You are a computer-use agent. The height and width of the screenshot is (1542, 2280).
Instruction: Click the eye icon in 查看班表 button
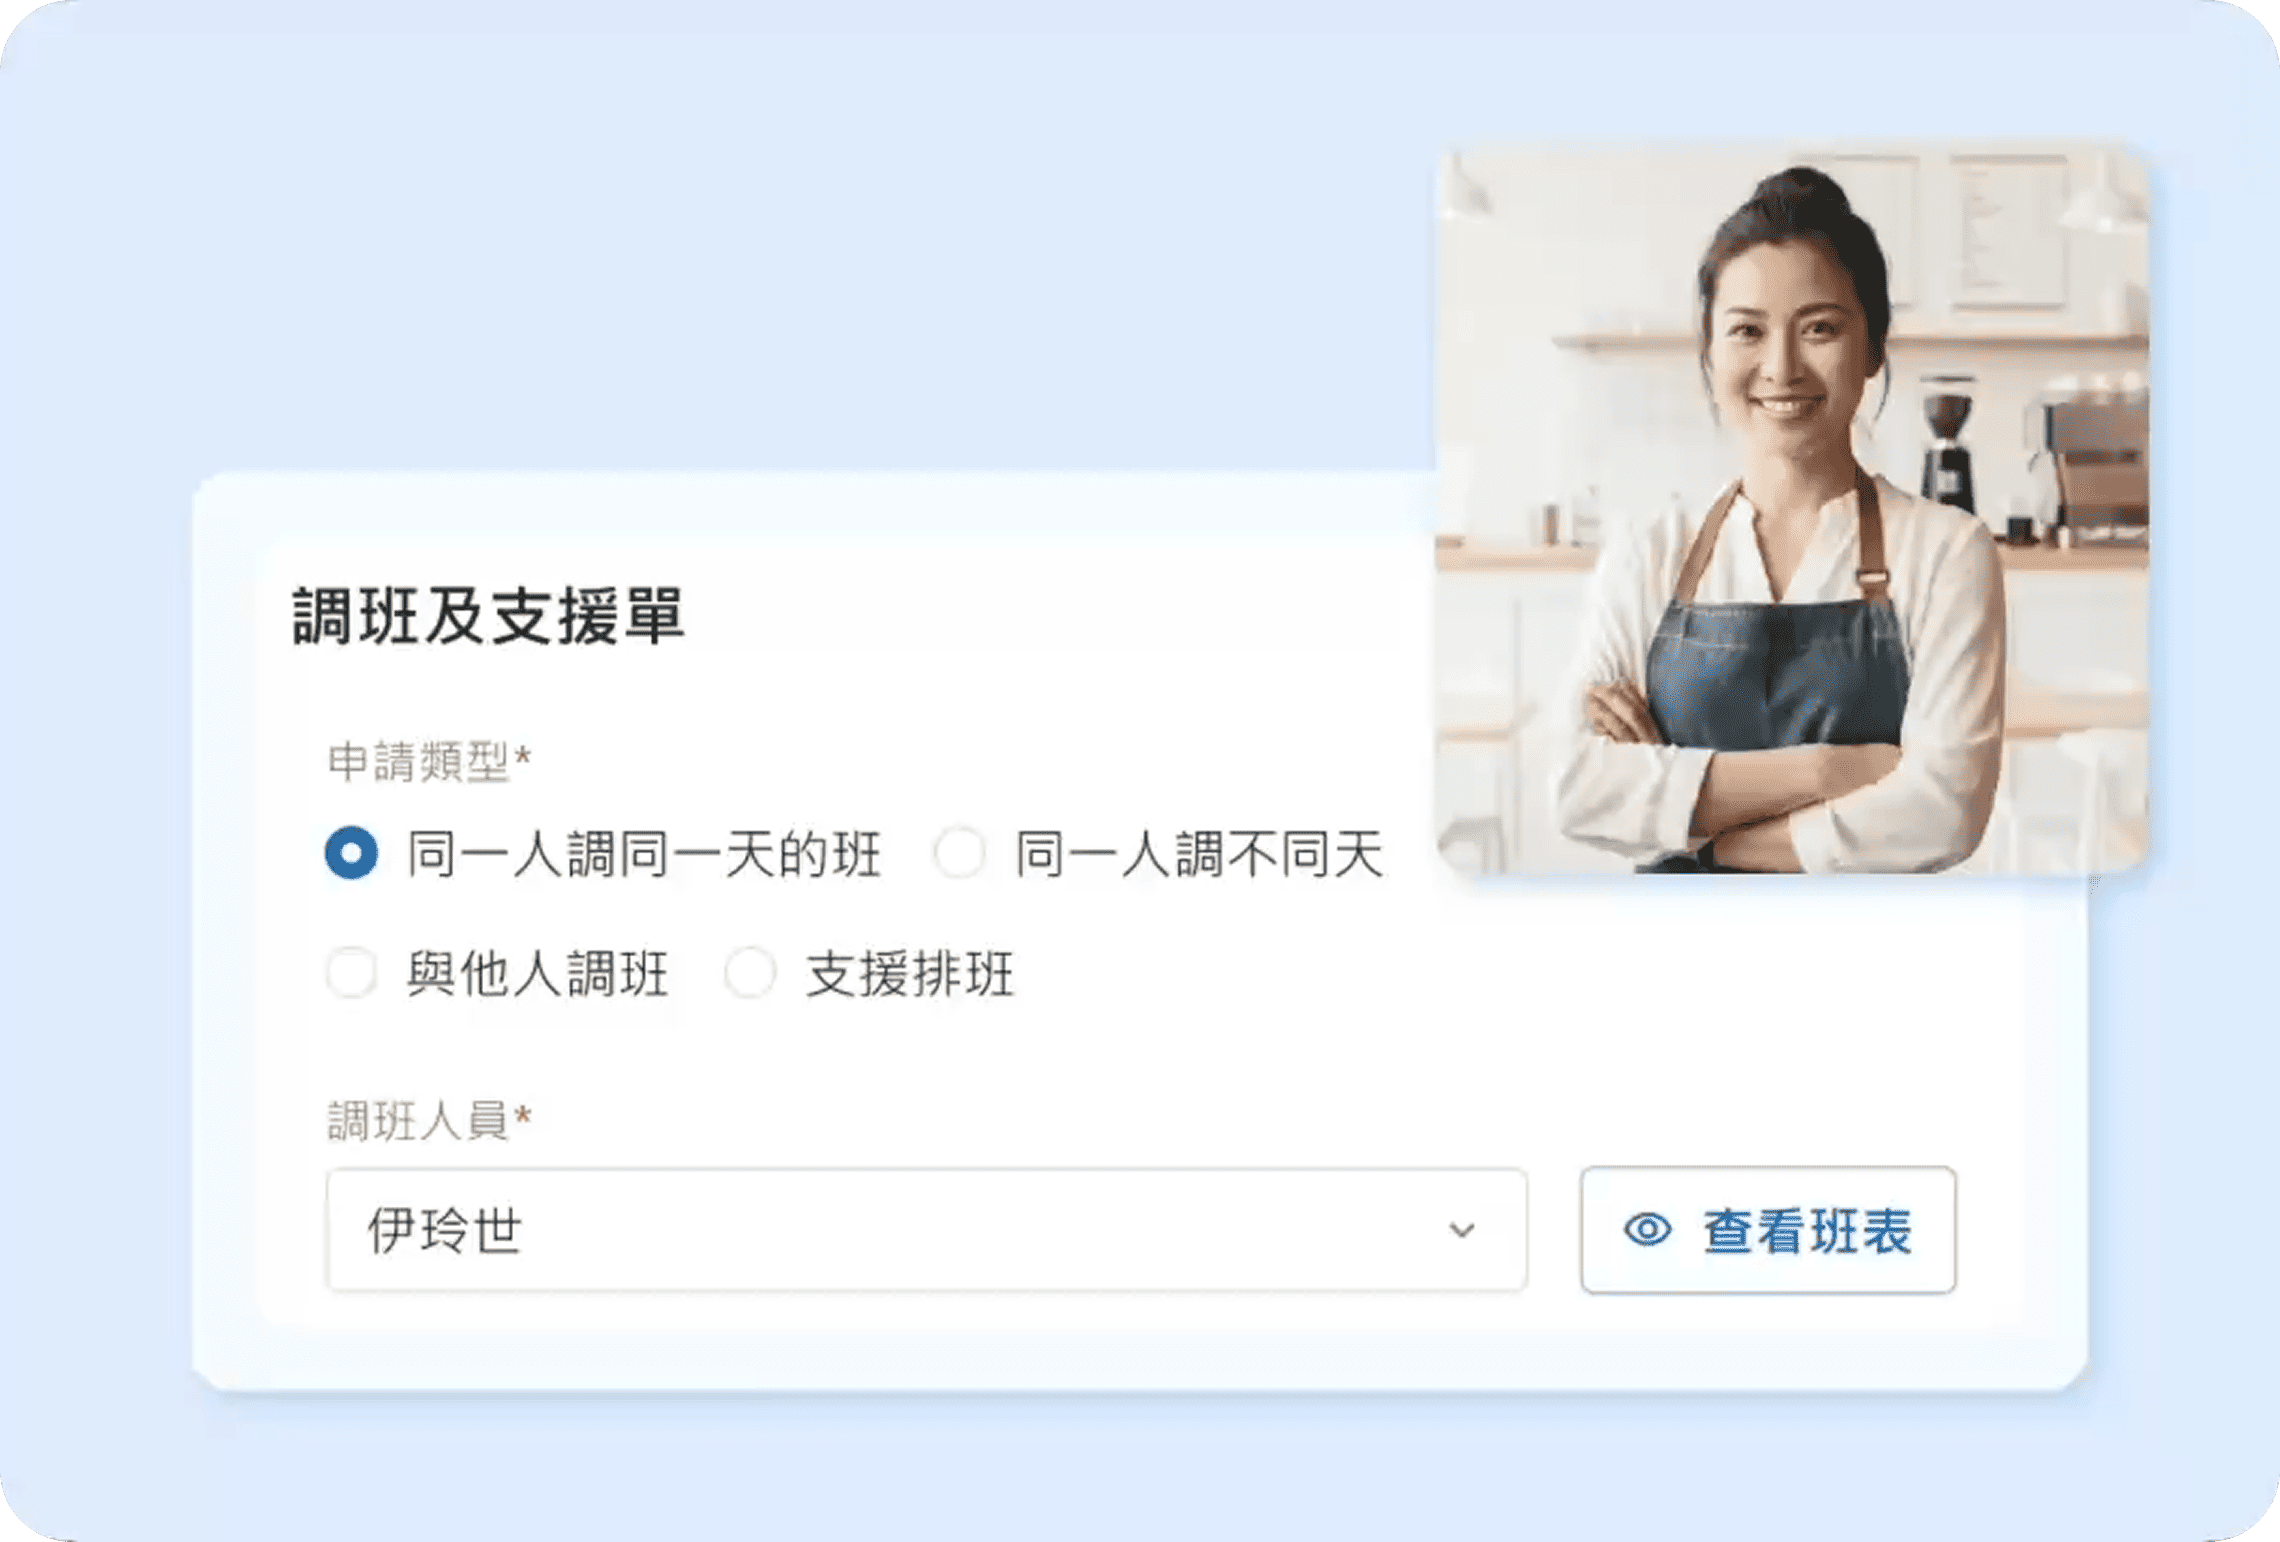pos(1647,1229)
